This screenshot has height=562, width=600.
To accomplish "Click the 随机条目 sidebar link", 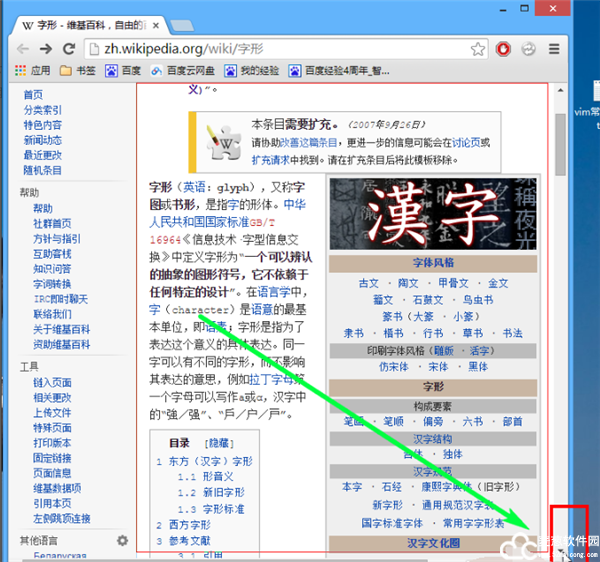I will (42, 170).
